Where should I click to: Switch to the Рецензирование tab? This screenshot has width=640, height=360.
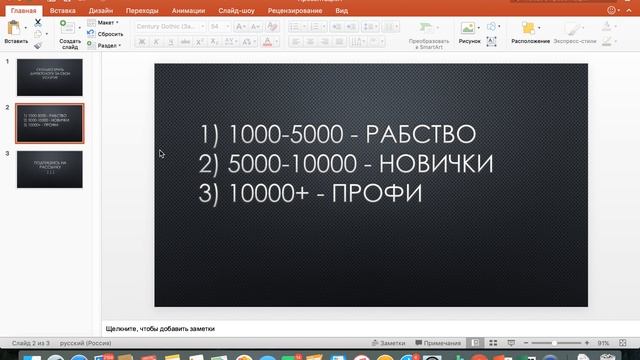295,11
